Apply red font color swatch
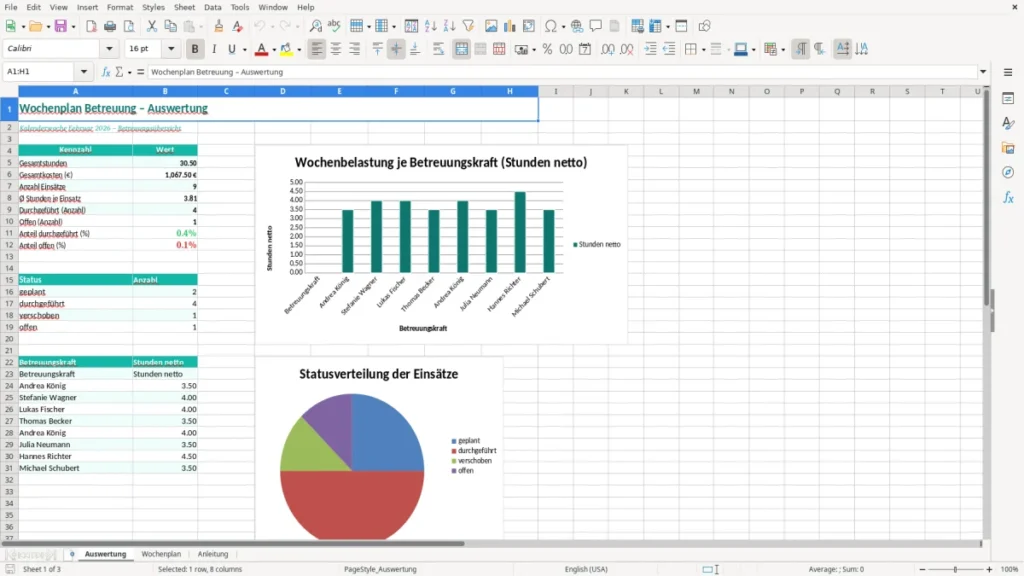1024x576 pixels. tap(261, 49)
